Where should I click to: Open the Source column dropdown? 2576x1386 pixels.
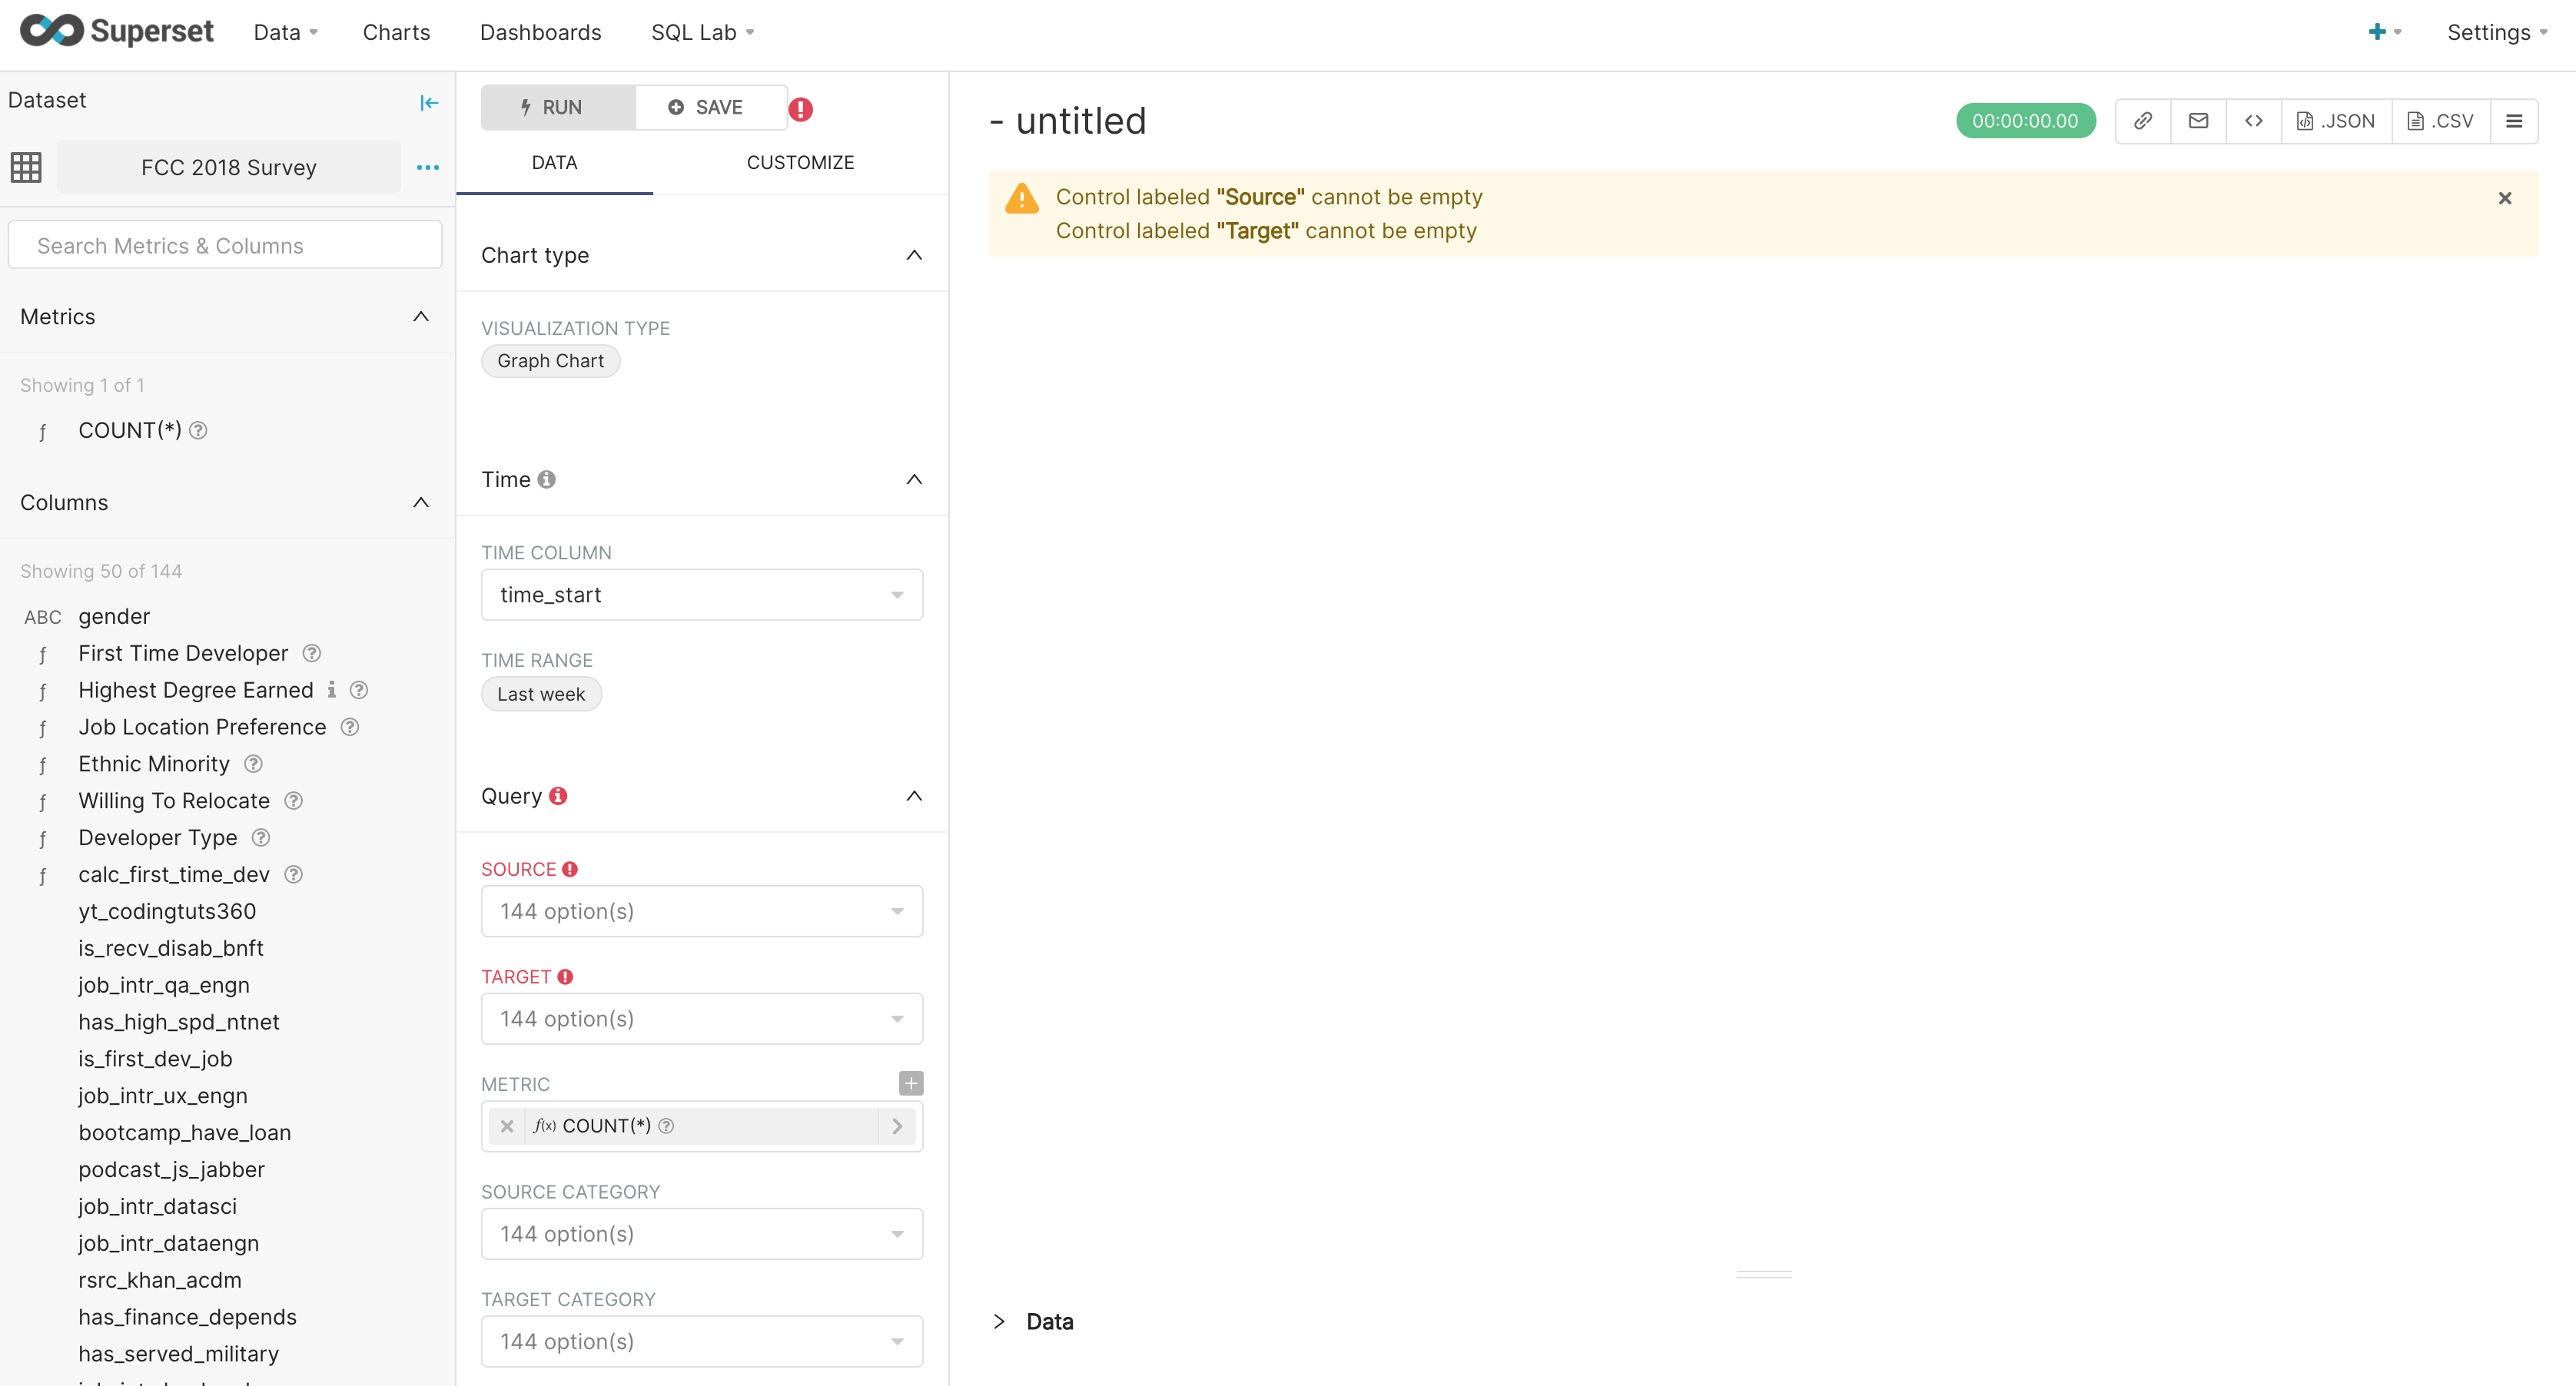point(701,911)
